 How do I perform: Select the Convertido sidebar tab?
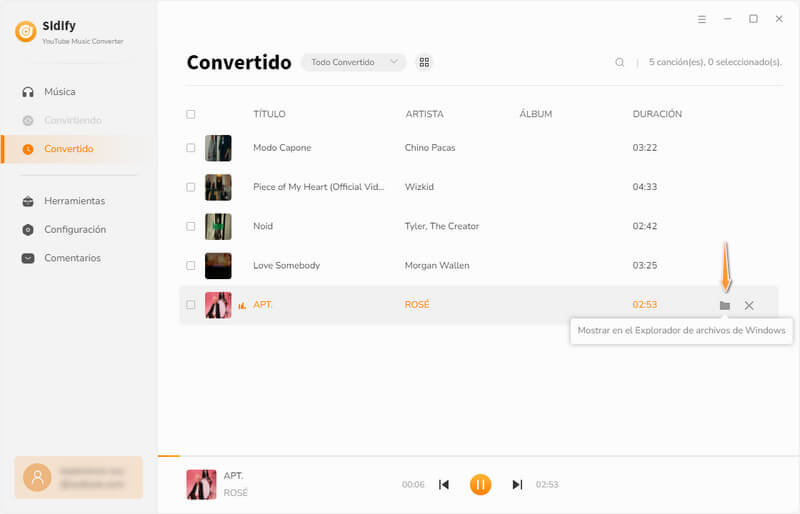coord(78,149)
